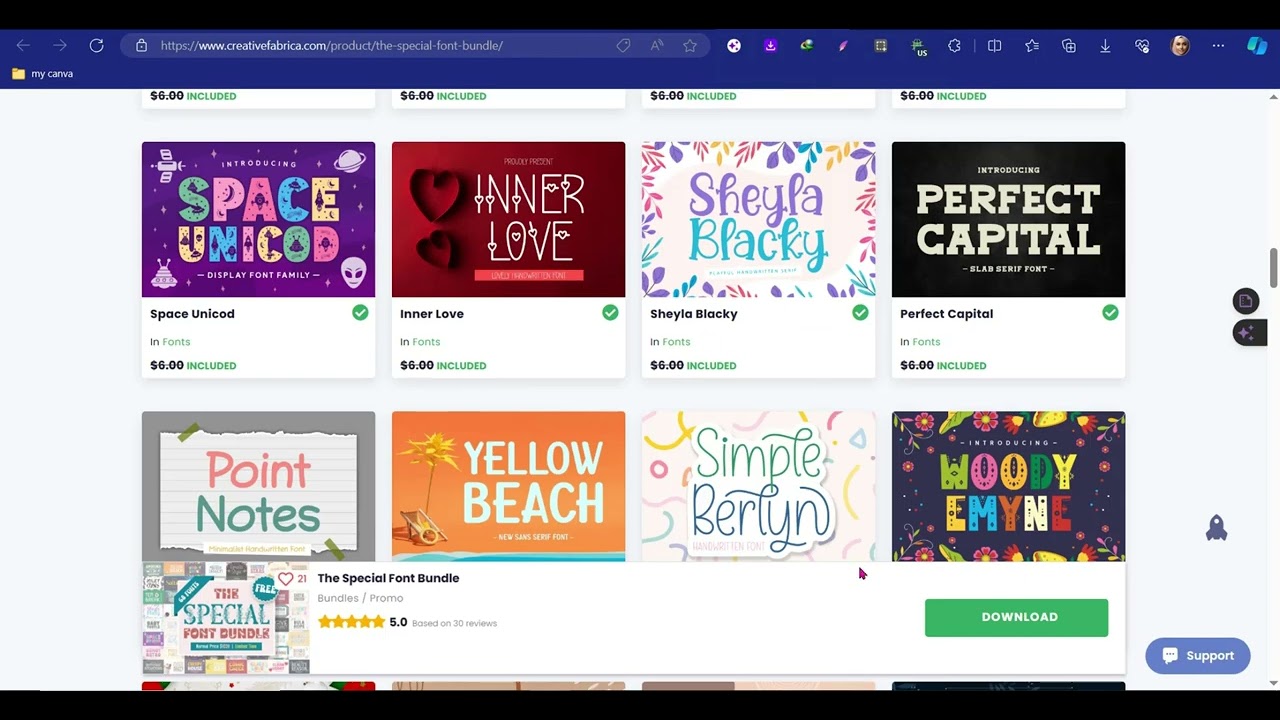Toggle split screen view

(x=994, y=45)
